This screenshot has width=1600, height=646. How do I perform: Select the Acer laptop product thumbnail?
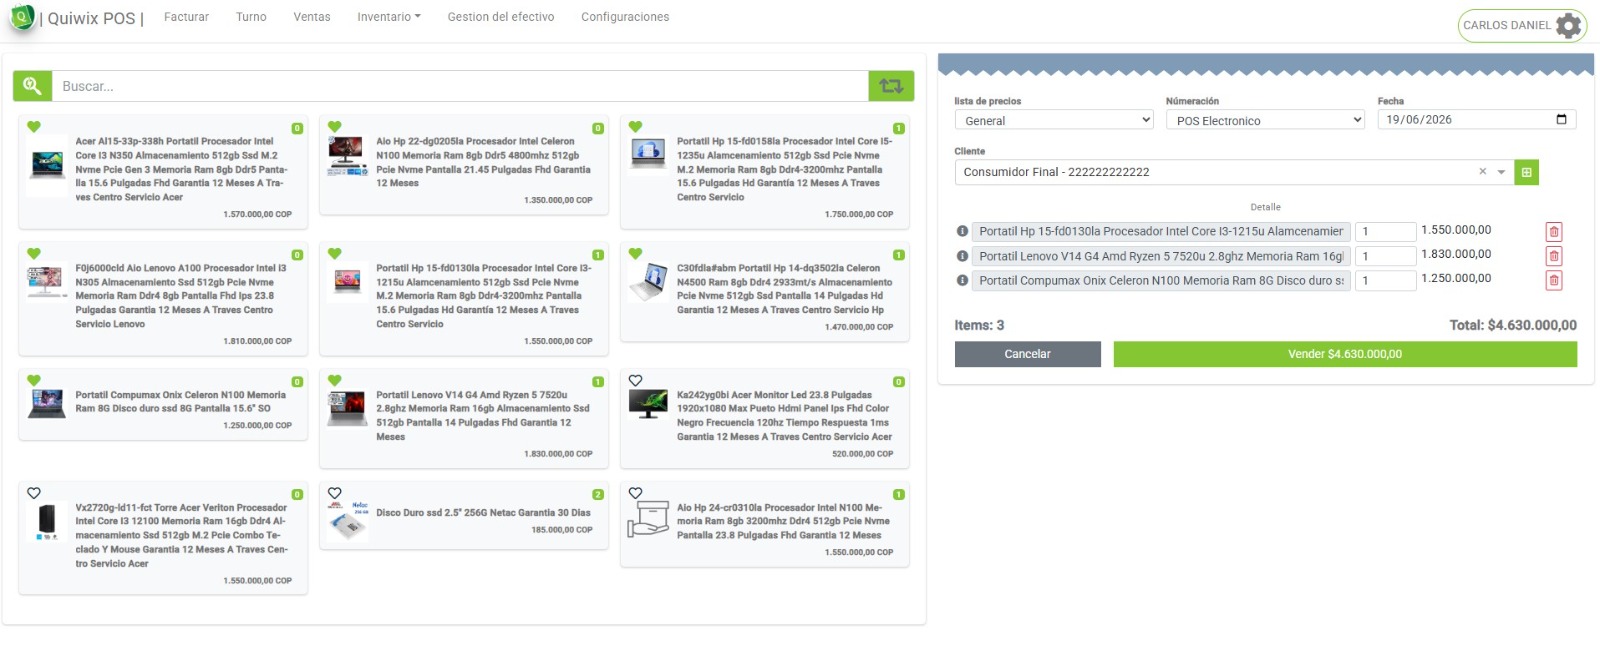tap(48, 163)
